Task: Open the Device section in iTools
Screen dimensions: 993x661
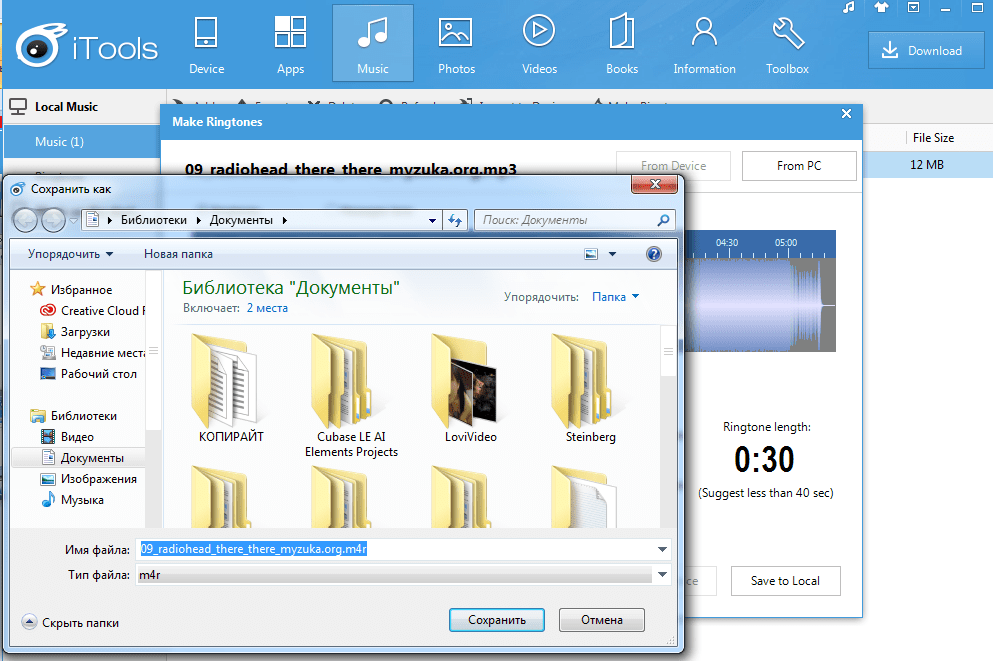Action: [x=205, y=45]
